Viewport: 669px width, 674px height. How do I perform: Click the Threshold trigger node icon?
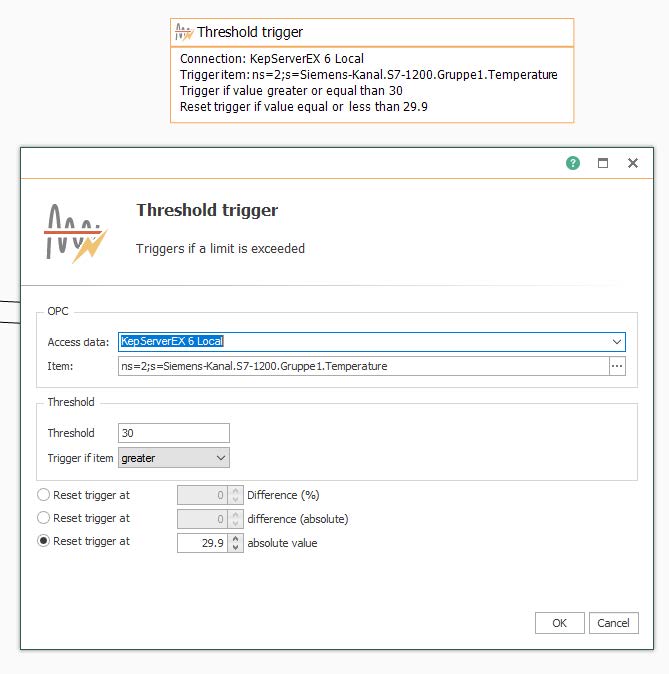pyautogui.click(x=183, y=32)
